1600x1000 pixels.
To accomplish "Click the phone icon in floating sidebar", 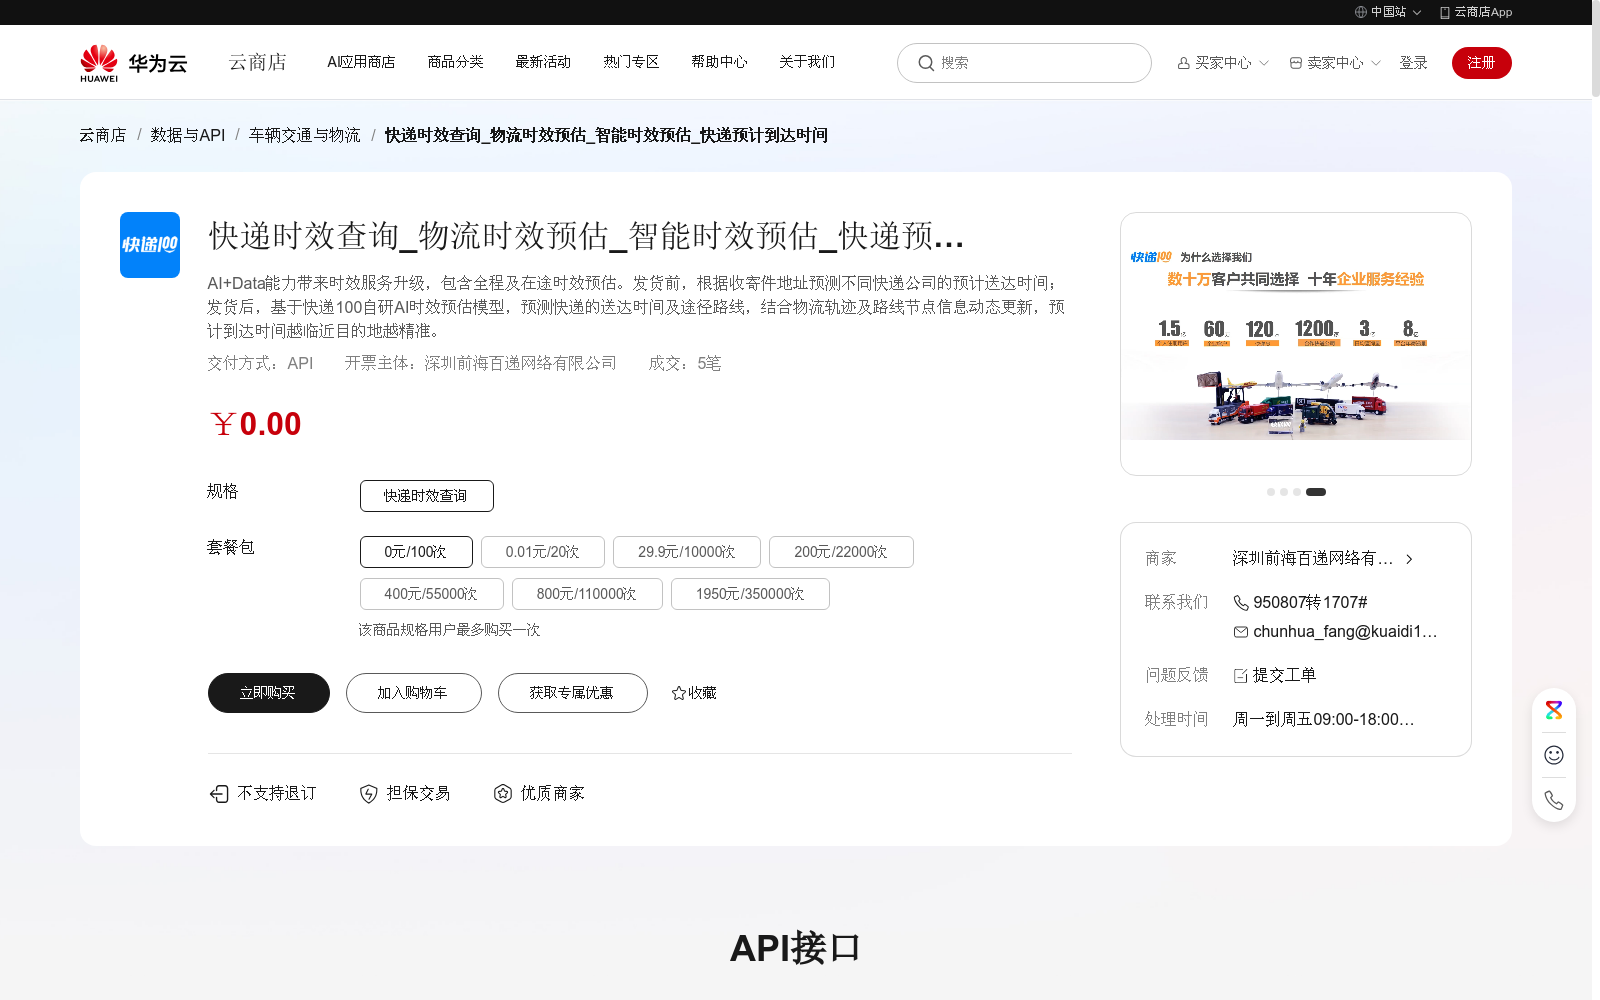I will click(x=1553, y=800).
